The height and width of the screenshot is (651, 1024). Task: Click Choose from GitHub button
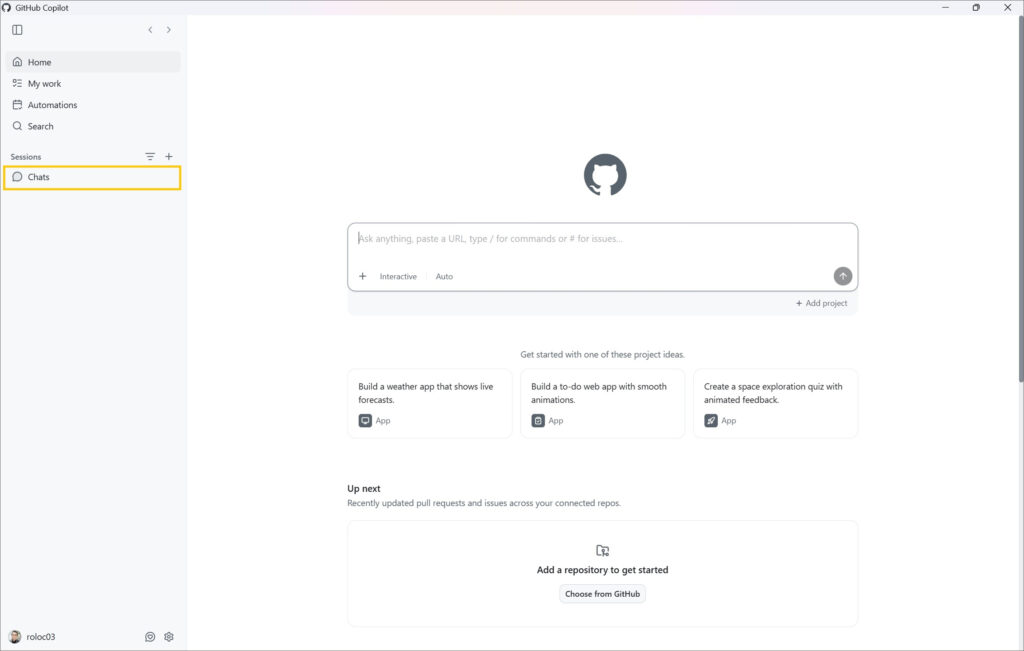coord(602,594)
